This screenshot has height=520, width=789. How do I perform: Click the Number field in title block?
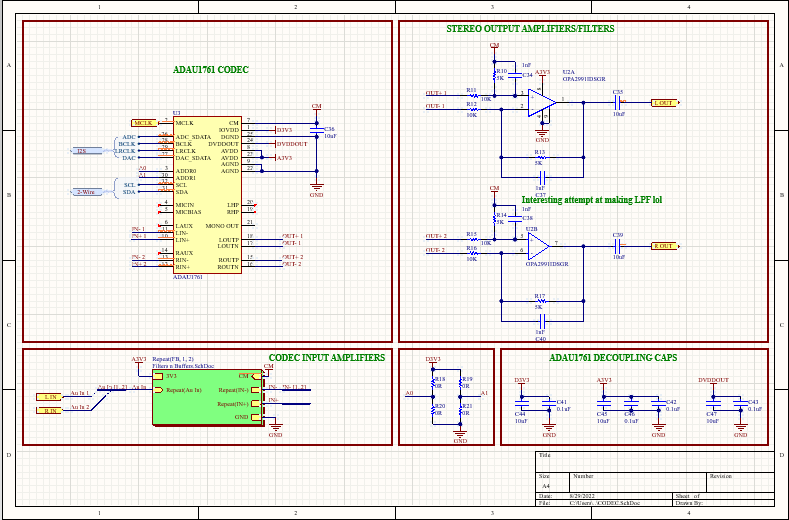tap(637, 482)
